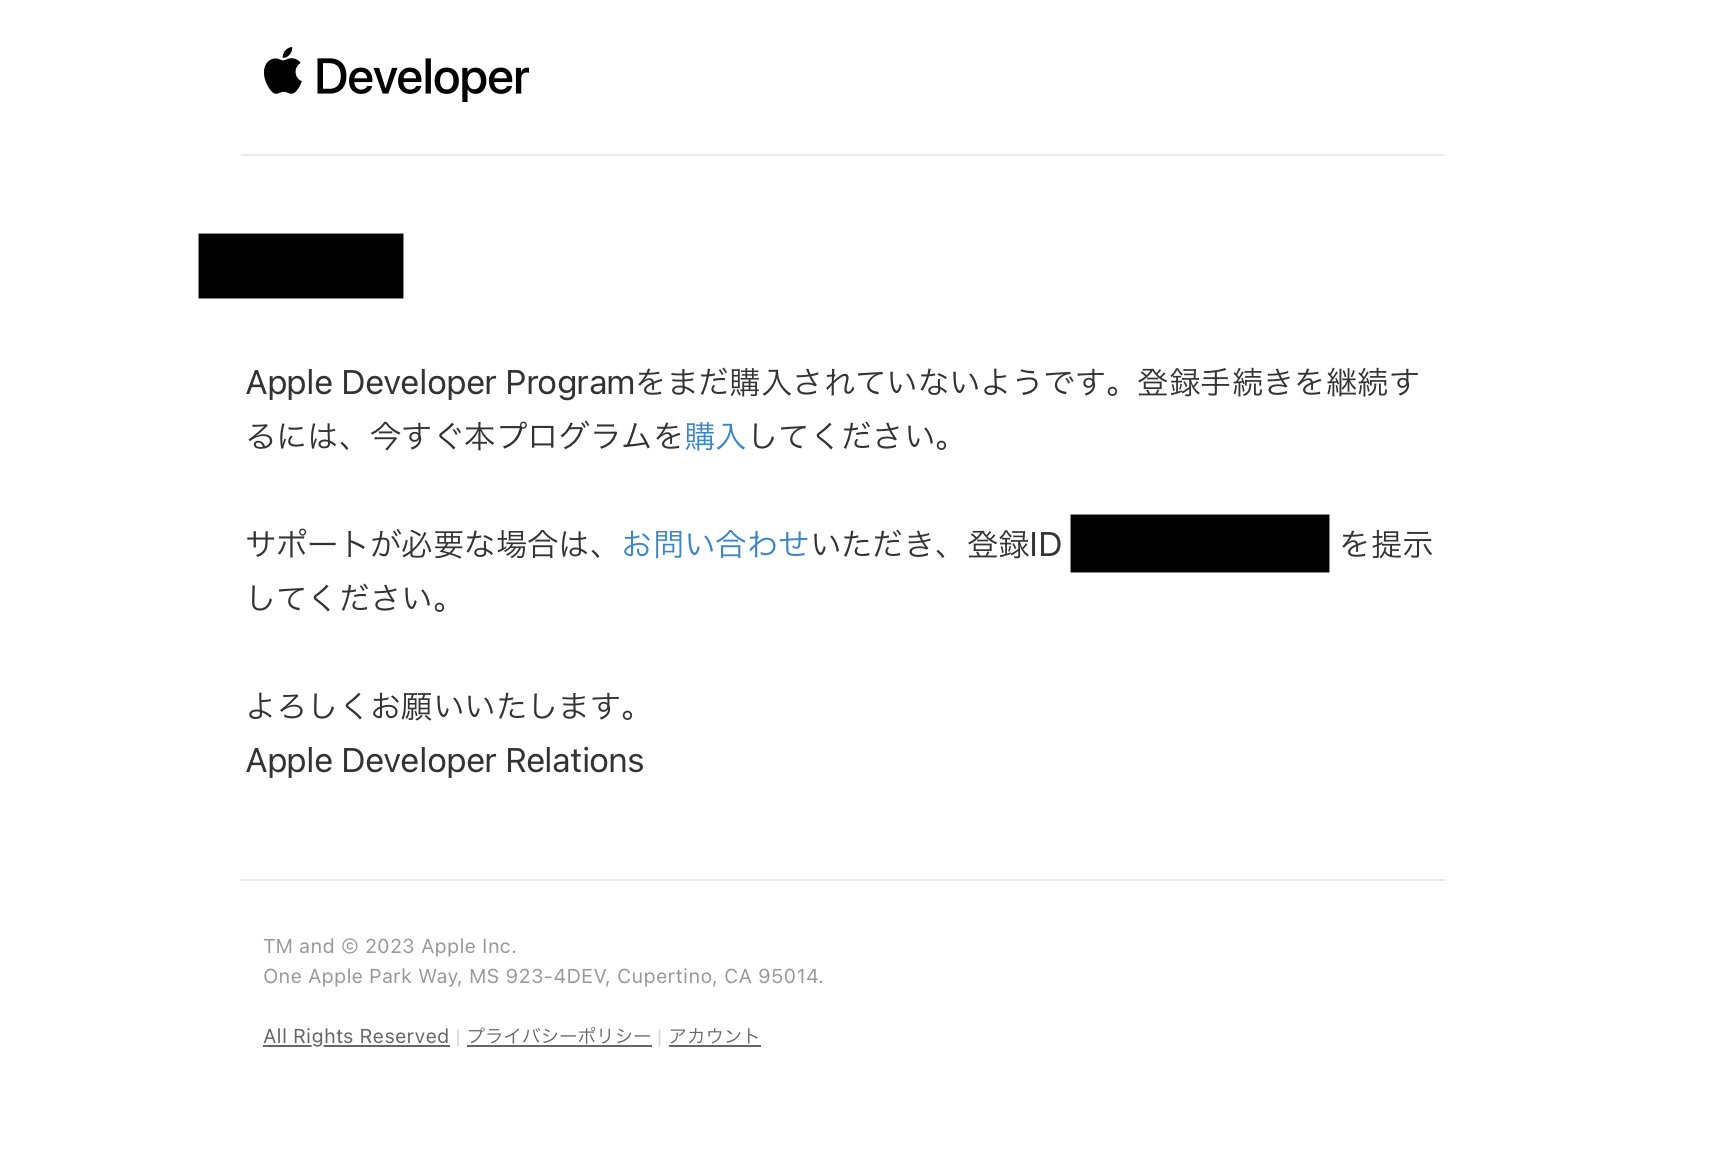Click the One Apple Park Way address line

(543, 976)
